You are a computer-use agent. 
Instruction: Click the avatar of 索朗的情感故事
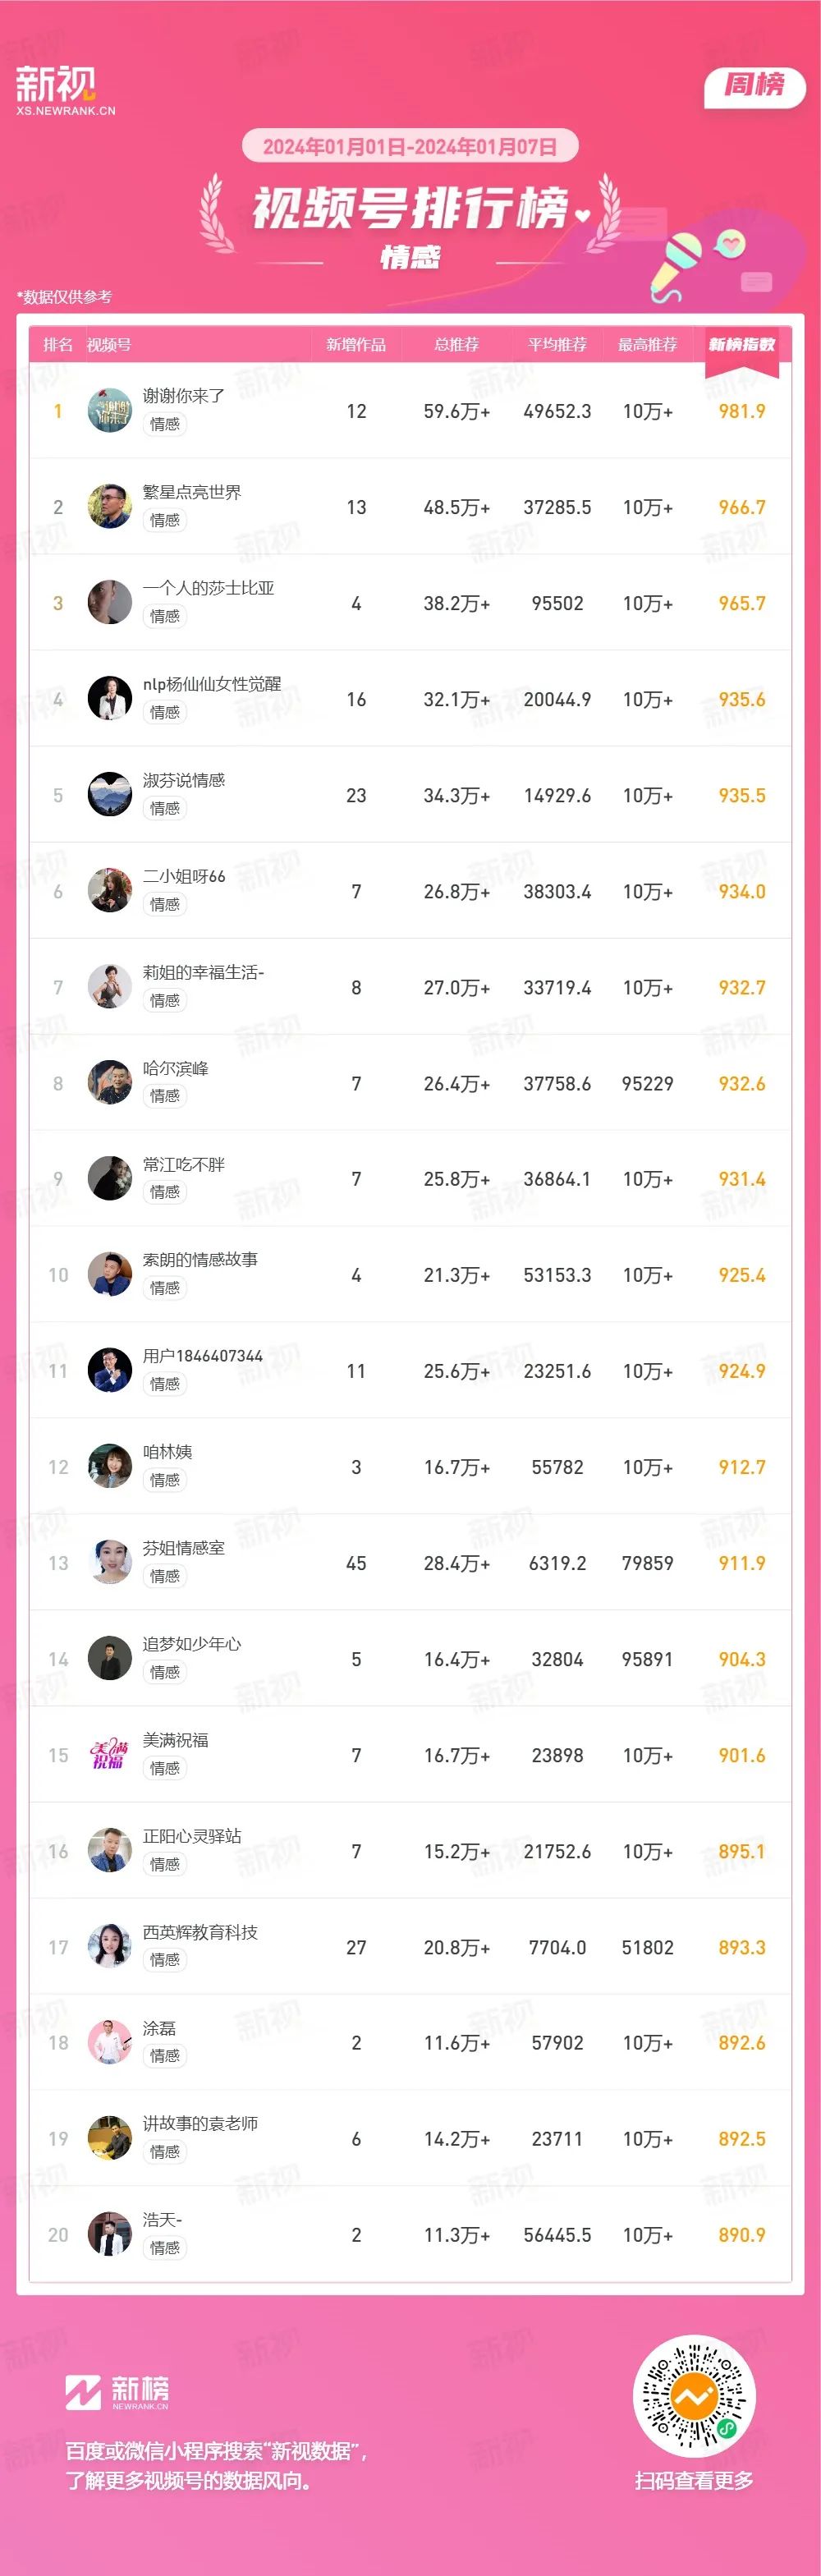point(110,1275)
